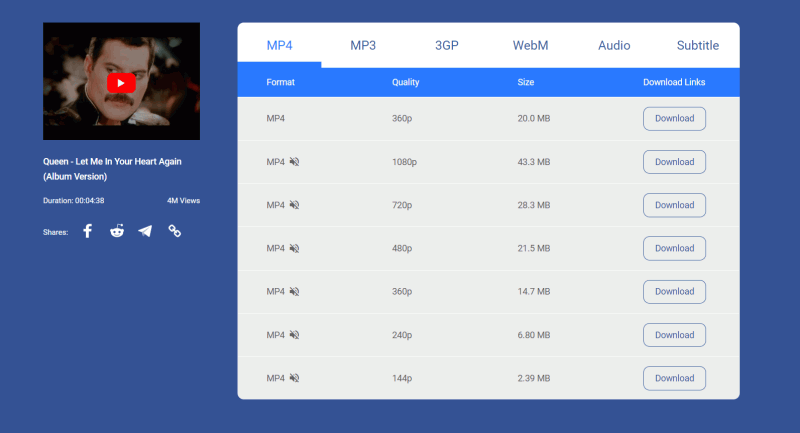Share on Reddit icon
Image resolution: width=800 pixels, height=433 pixels.
pos(117,231)
